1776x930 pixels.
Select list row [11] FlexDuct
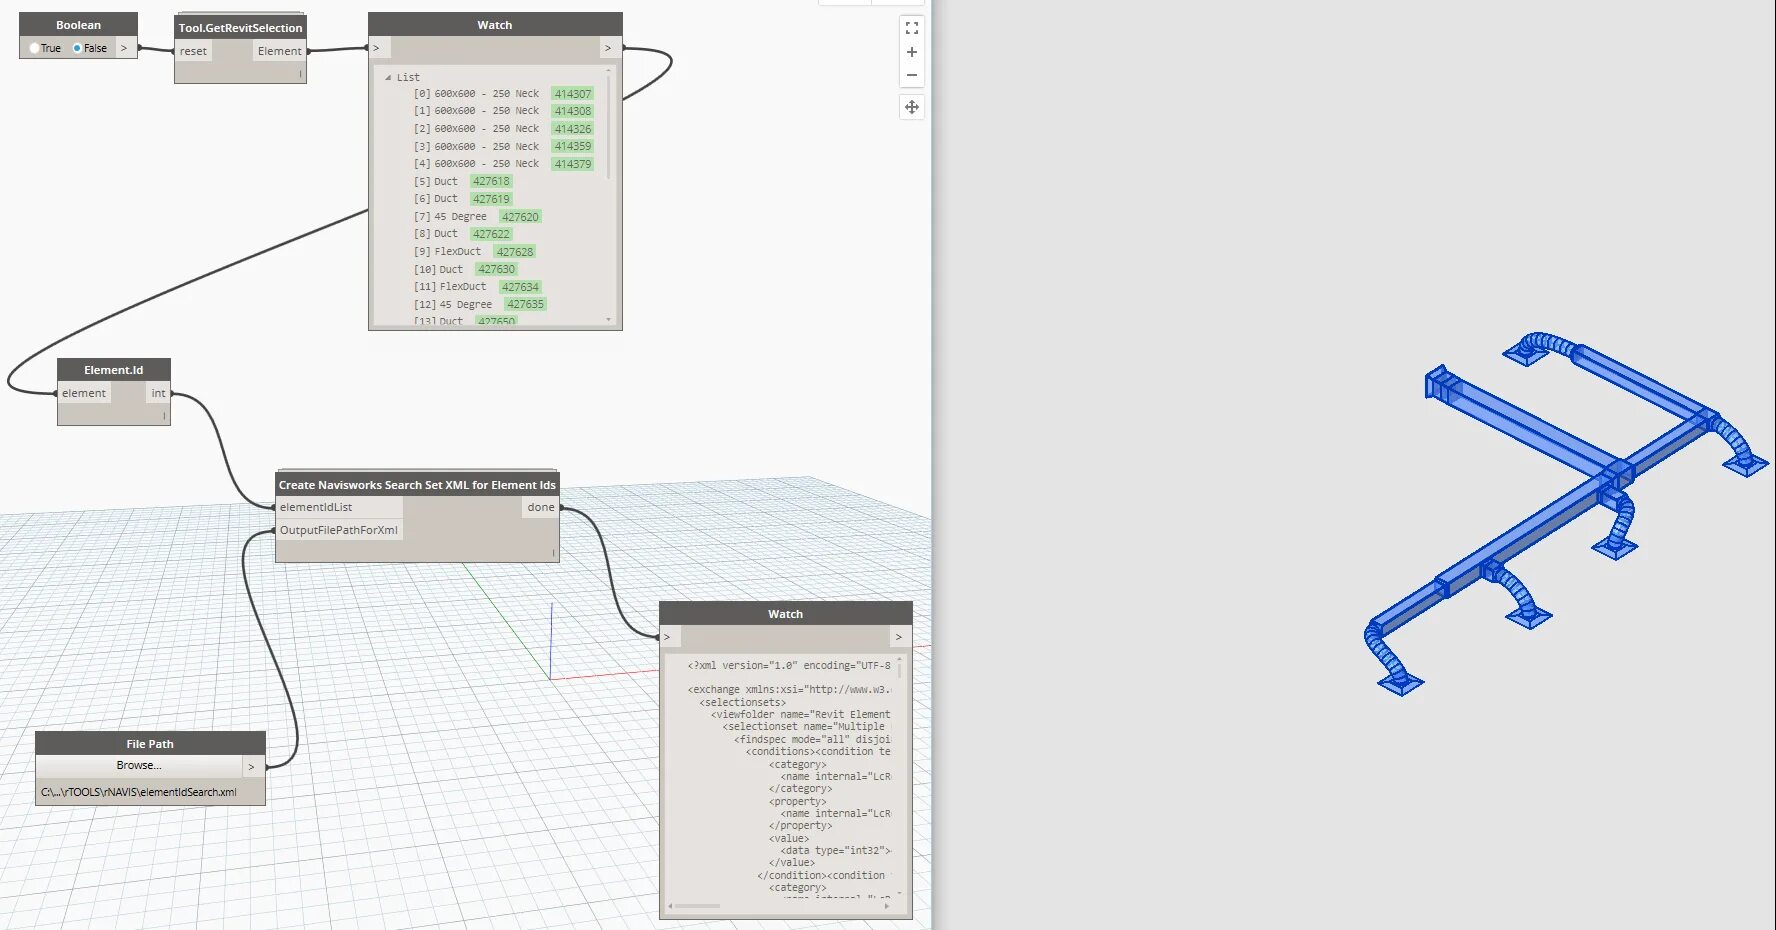(477, 287)
